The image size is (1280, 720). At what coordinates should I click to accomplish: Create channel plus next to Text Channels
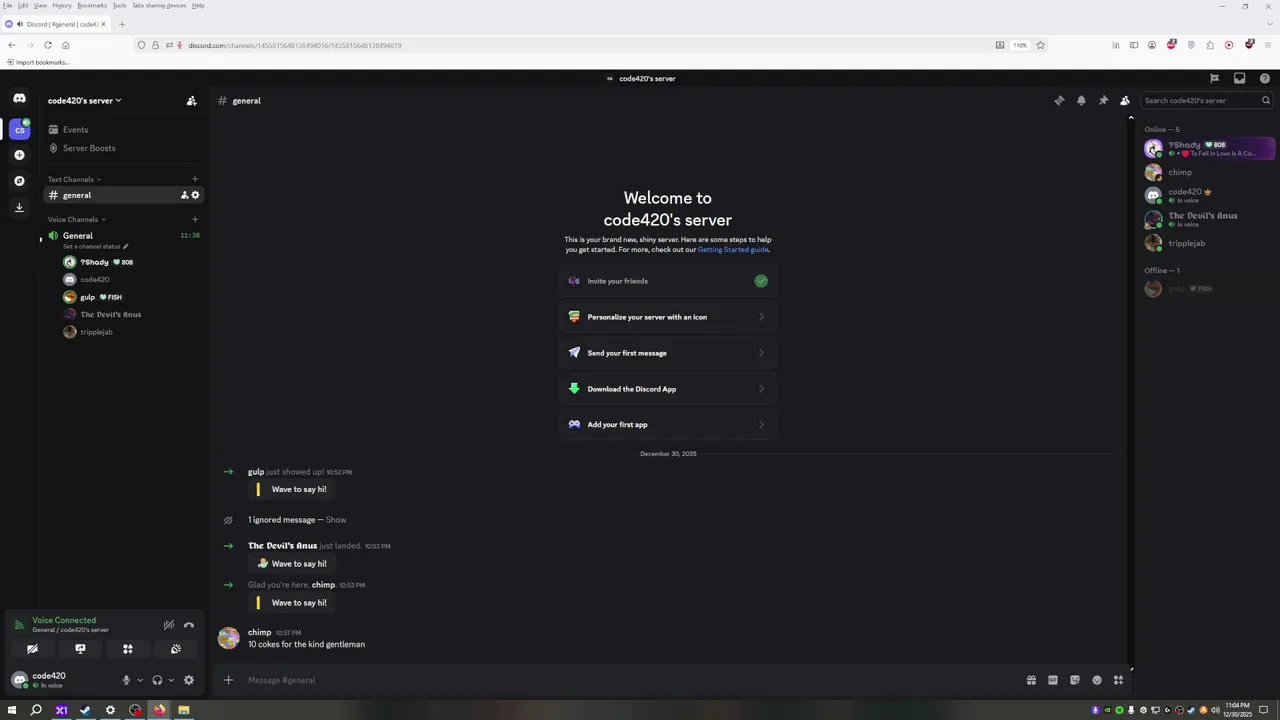(195, 179)
